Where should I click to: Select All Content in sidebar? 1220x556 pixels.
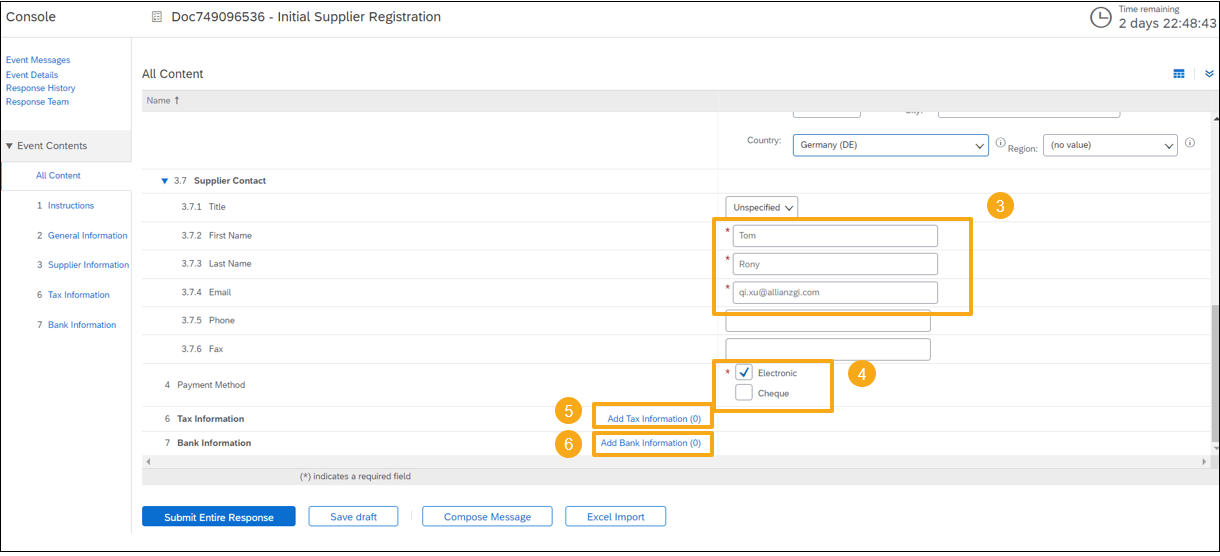click(x=58, y=176)
